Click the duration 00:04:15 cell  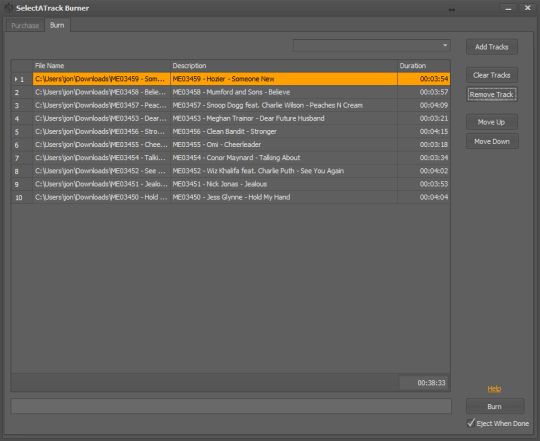[x=424, y=132]
